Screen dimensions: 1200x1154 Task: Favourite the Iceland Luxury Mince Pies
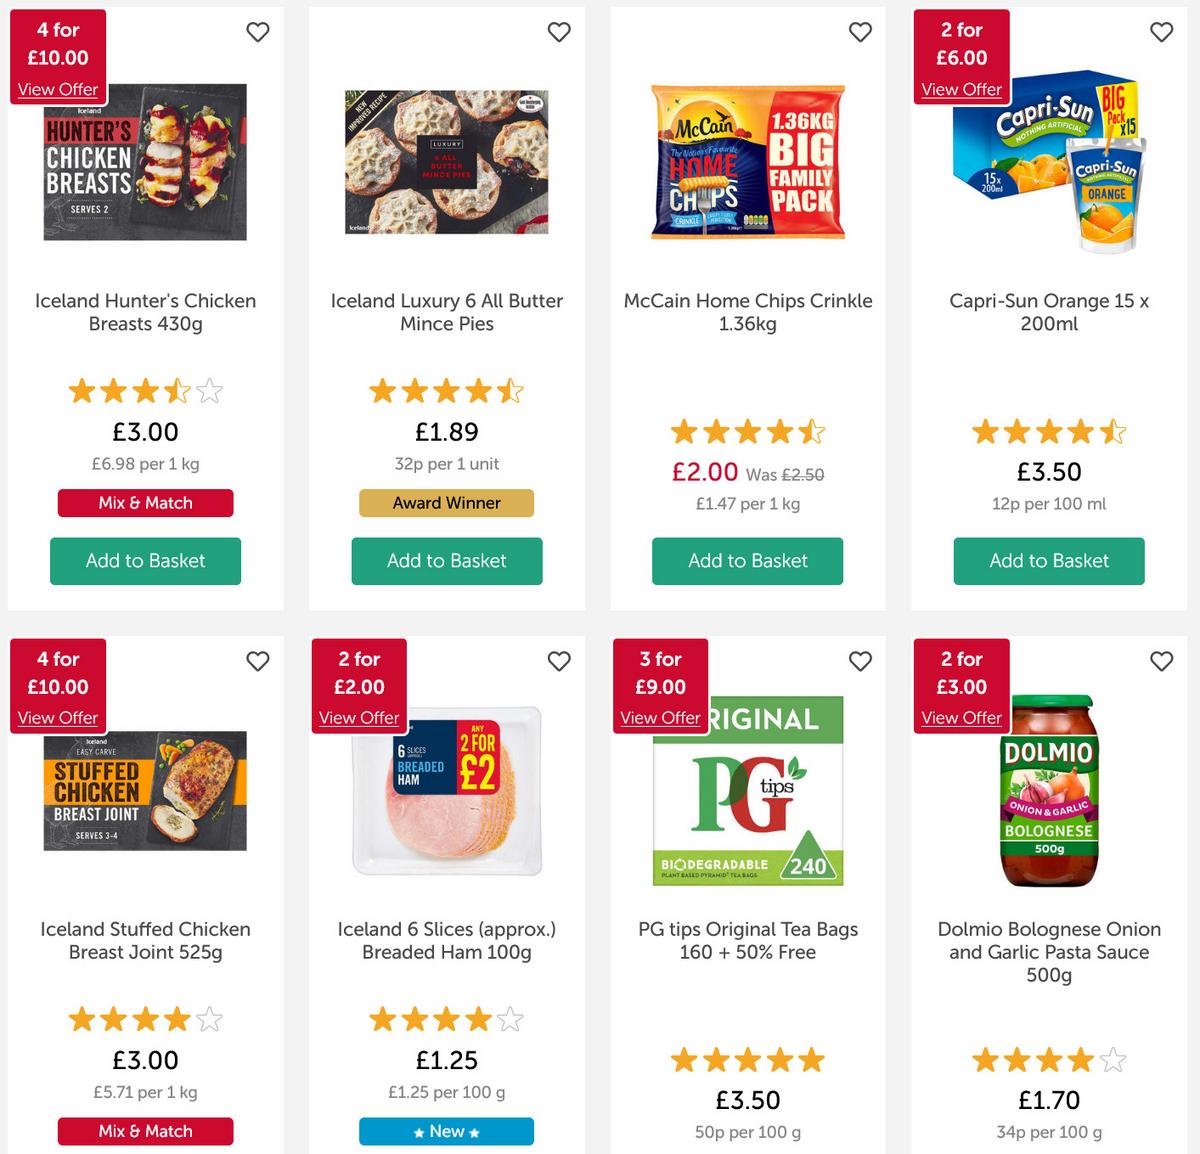pos(559,32)
